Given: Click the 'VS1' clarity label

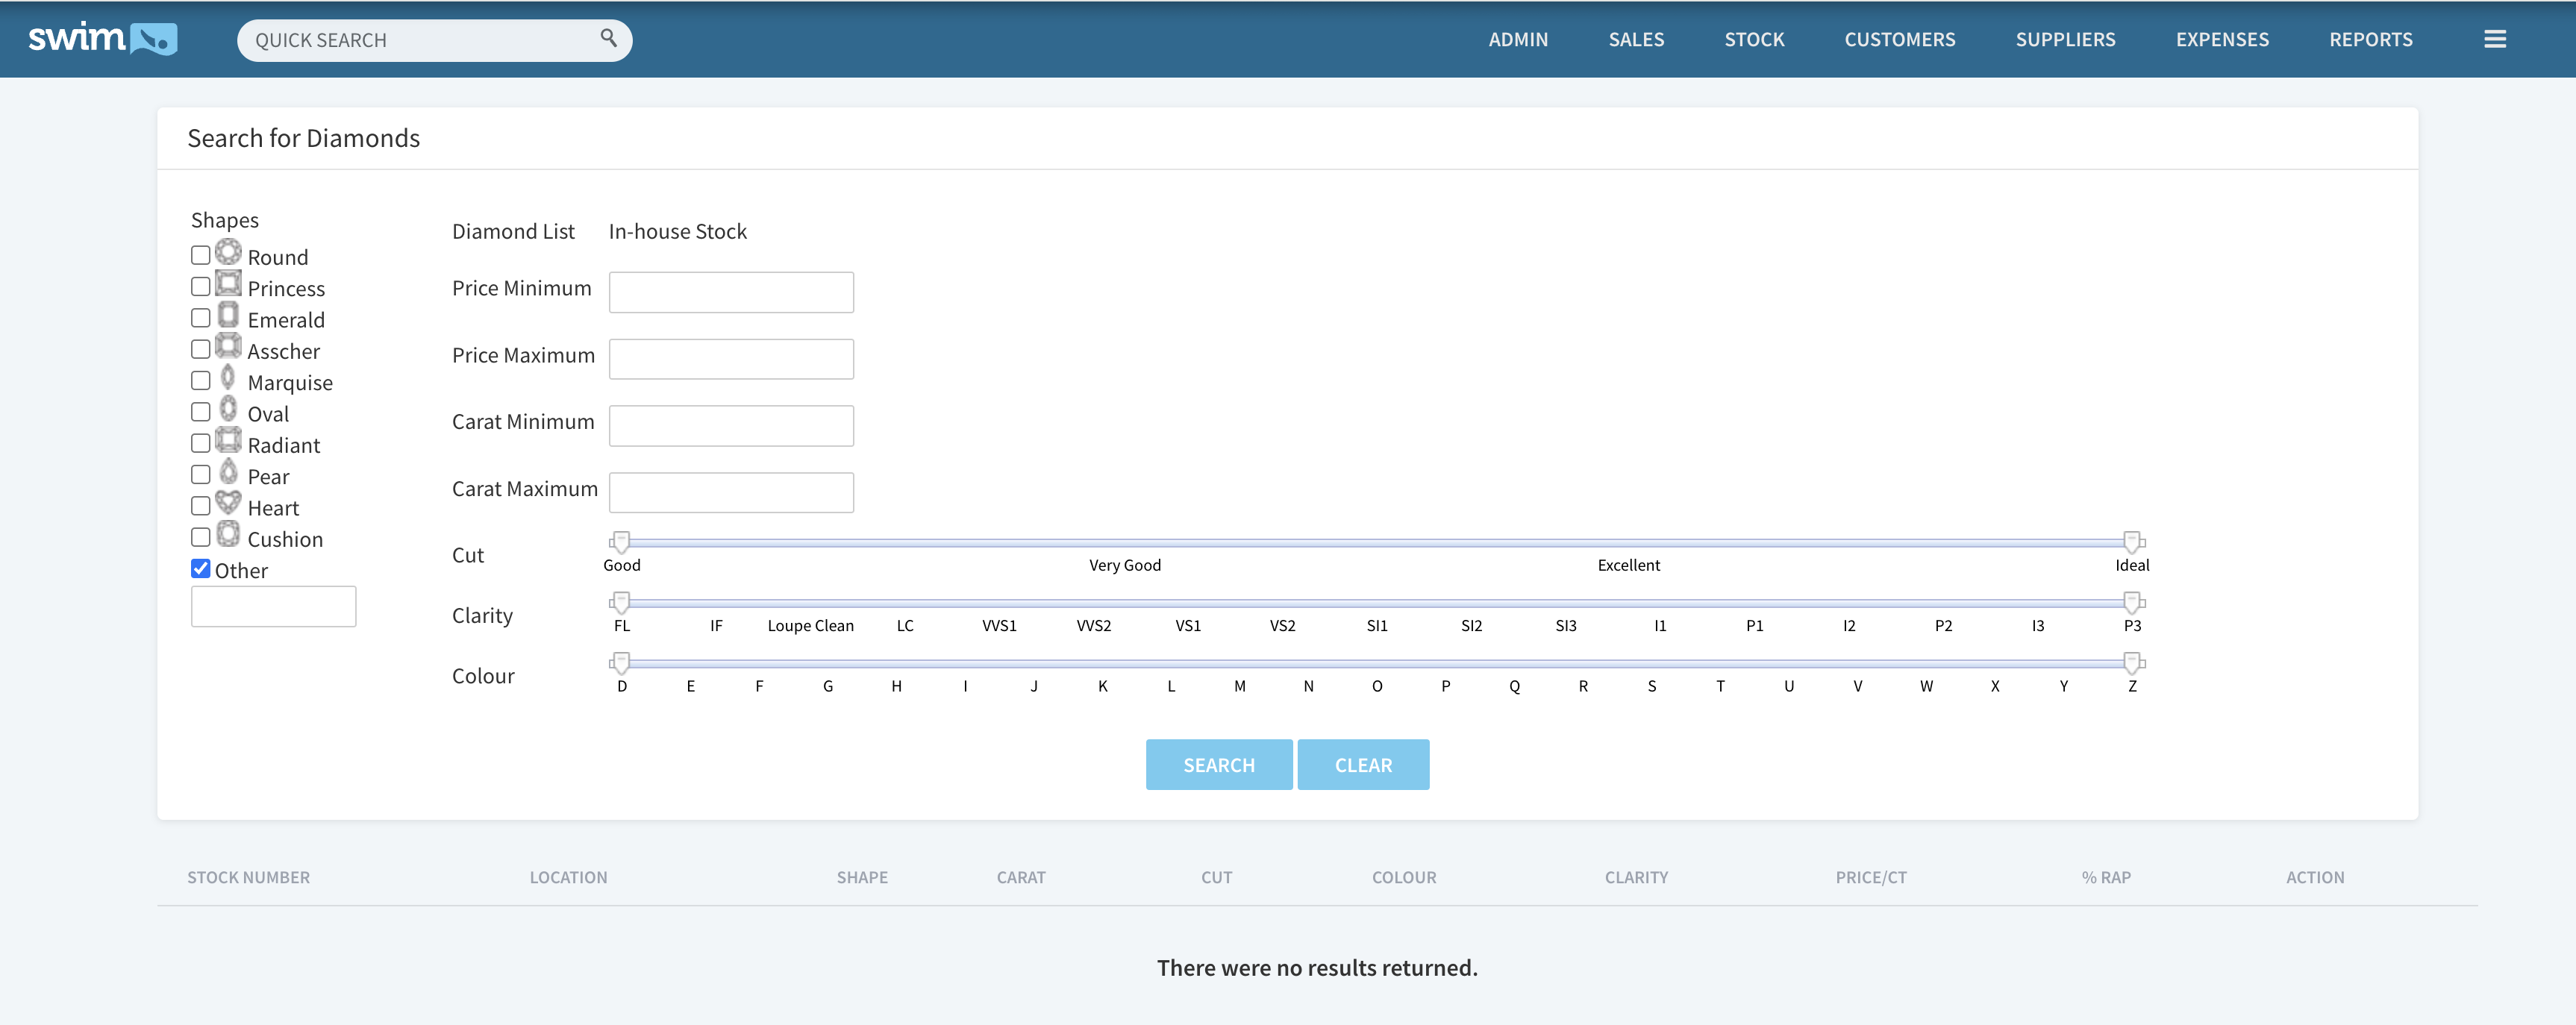Looking at the screenshot, I should pyautogui.click(x=1187, y=626).
